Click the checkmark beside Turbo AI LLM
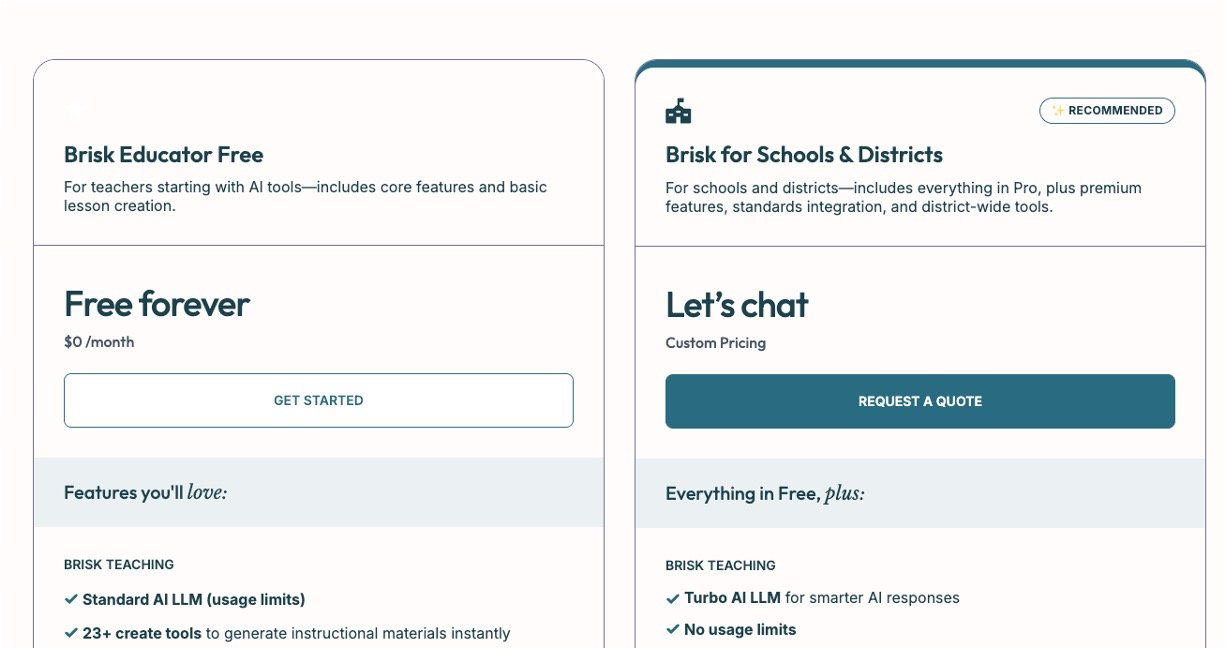 [x=673, y=598]
